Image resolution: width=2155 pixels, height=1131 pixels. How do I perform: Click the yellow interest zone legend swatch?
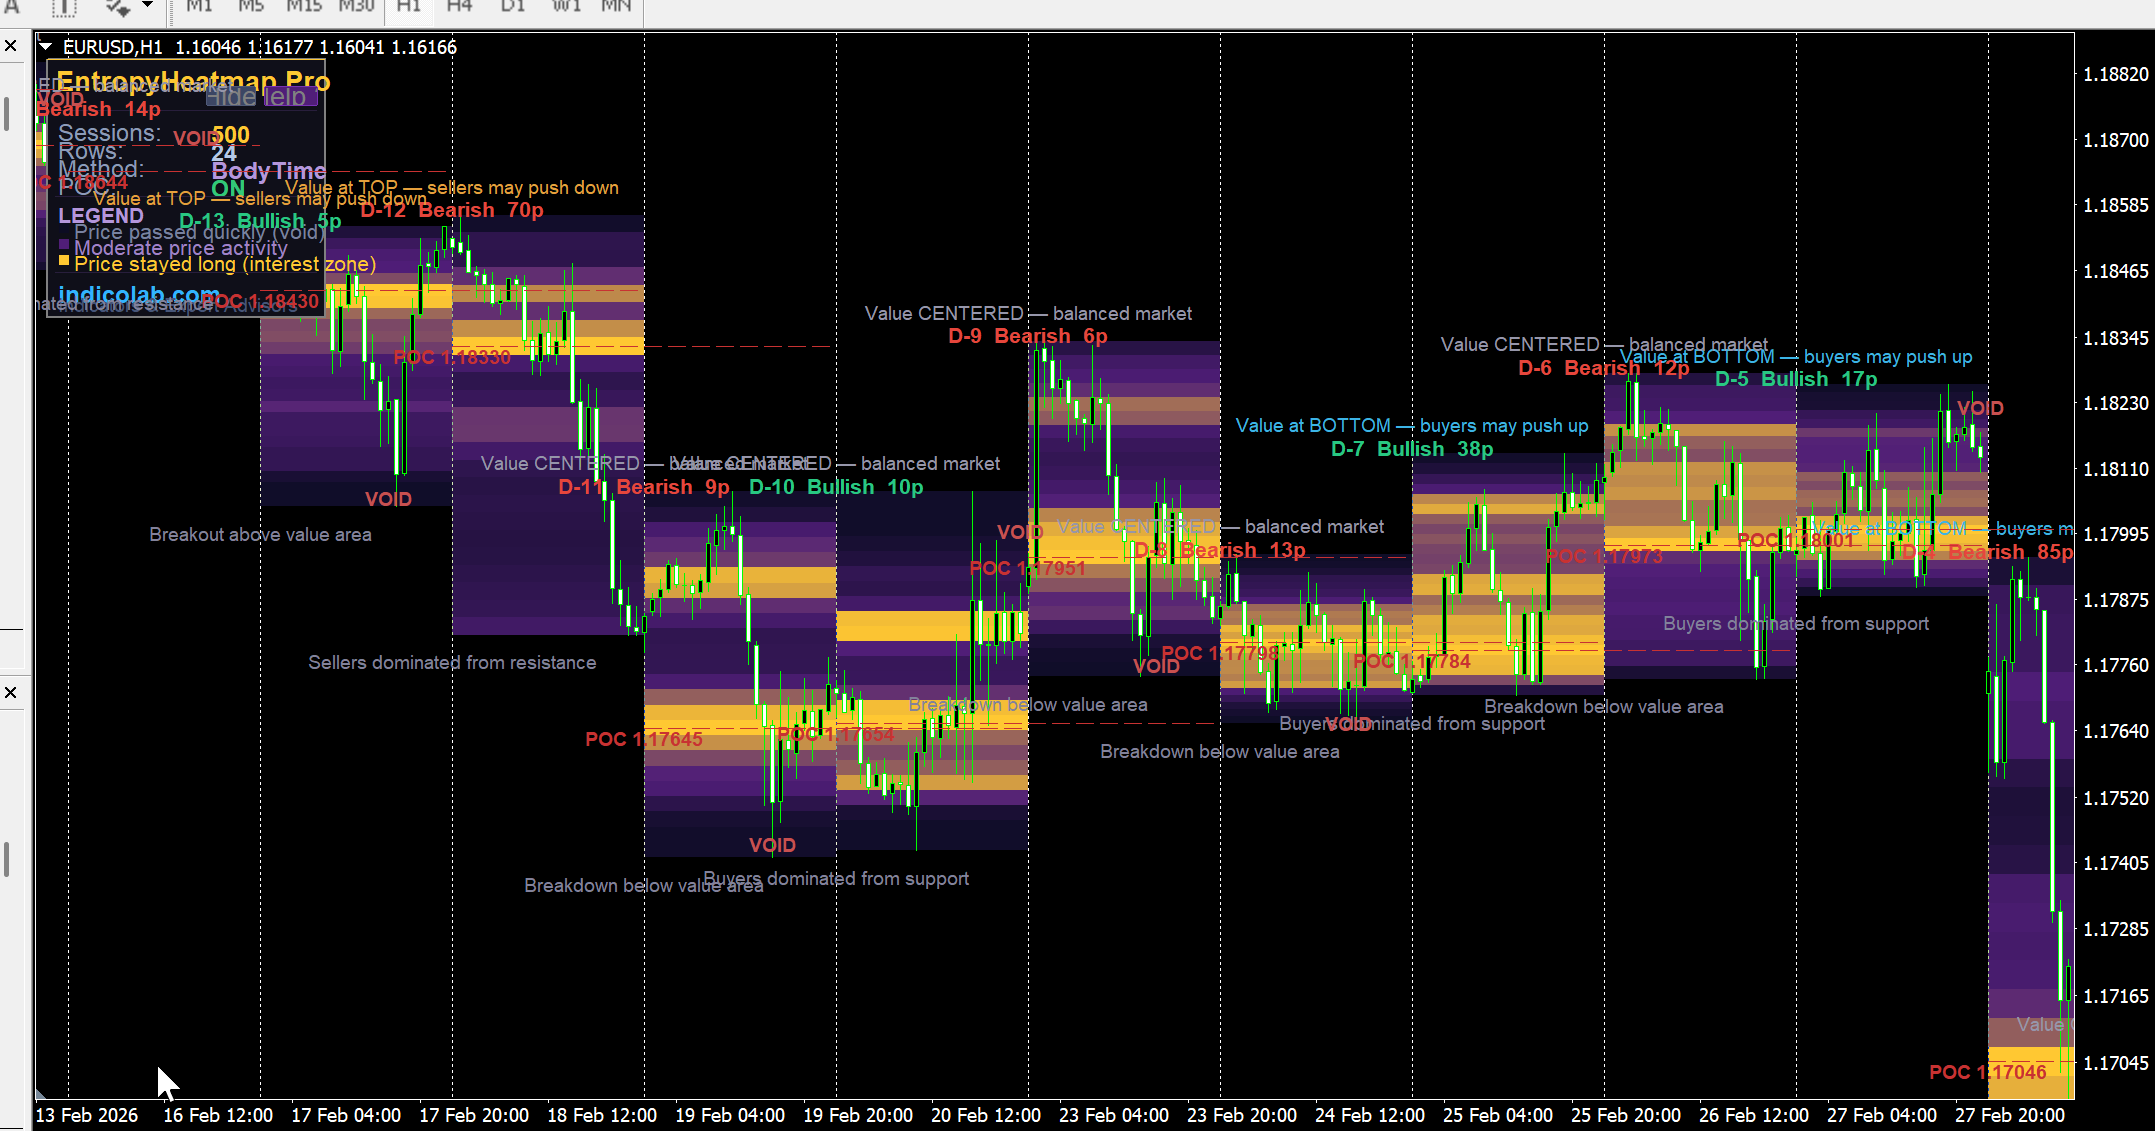[x=64, y=261]
